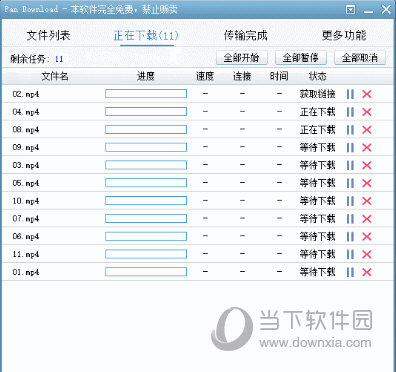
Task: Pause the 09.mp4 download
Action: (350, 147)
